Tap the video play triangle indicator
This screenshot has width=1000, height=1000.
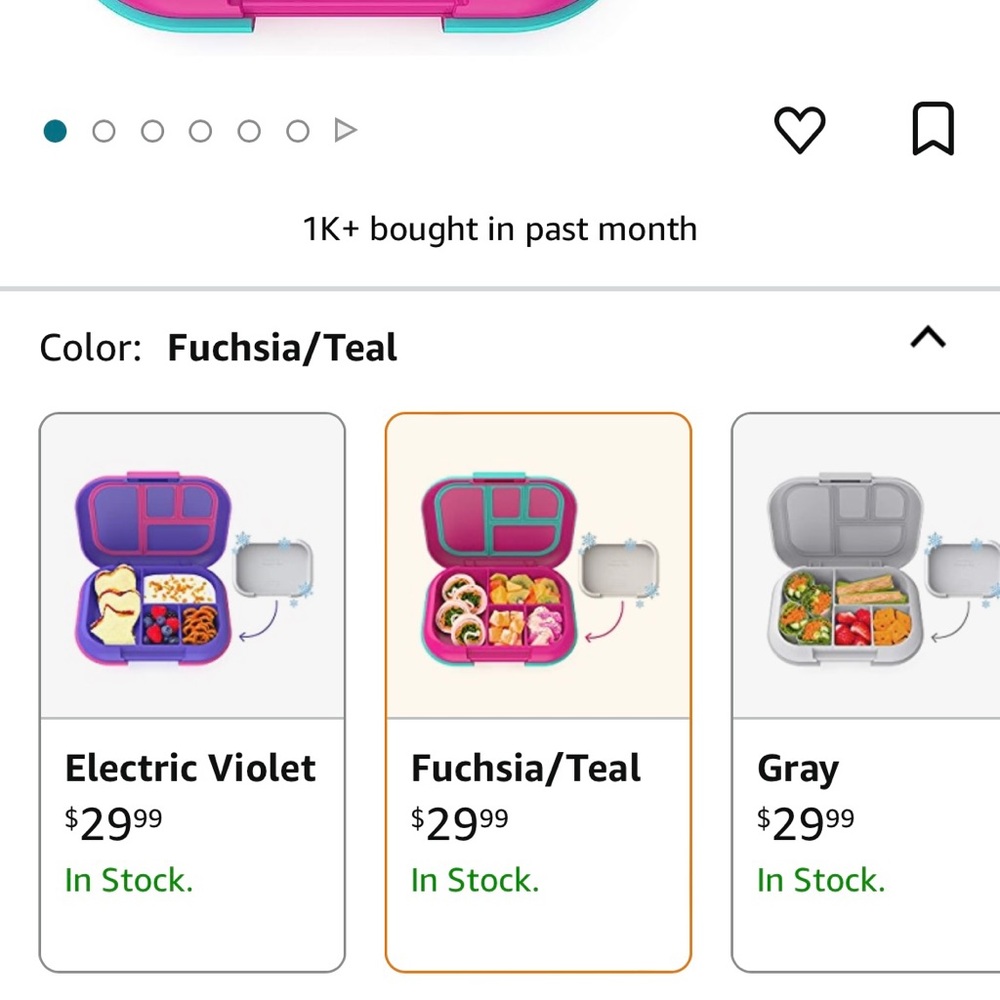point(345,131)
